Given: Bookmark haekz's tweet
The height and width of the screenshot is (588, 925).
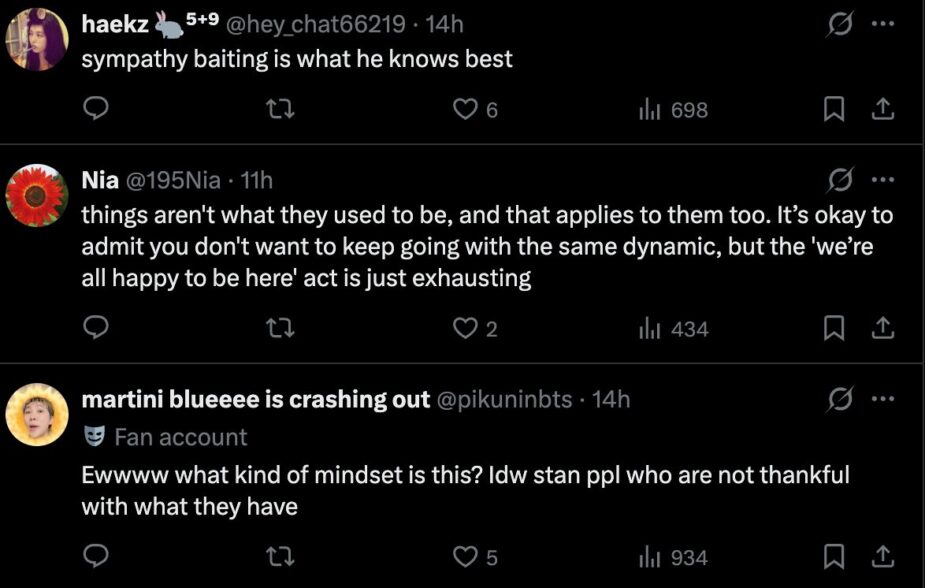Looking at the screenshot, I should [x=833, y=110].
